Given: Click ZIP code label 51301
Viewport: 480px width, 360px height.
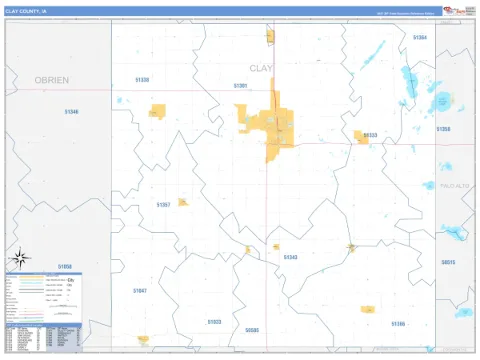Looking at the screenshot, I should tap(240, 86).
